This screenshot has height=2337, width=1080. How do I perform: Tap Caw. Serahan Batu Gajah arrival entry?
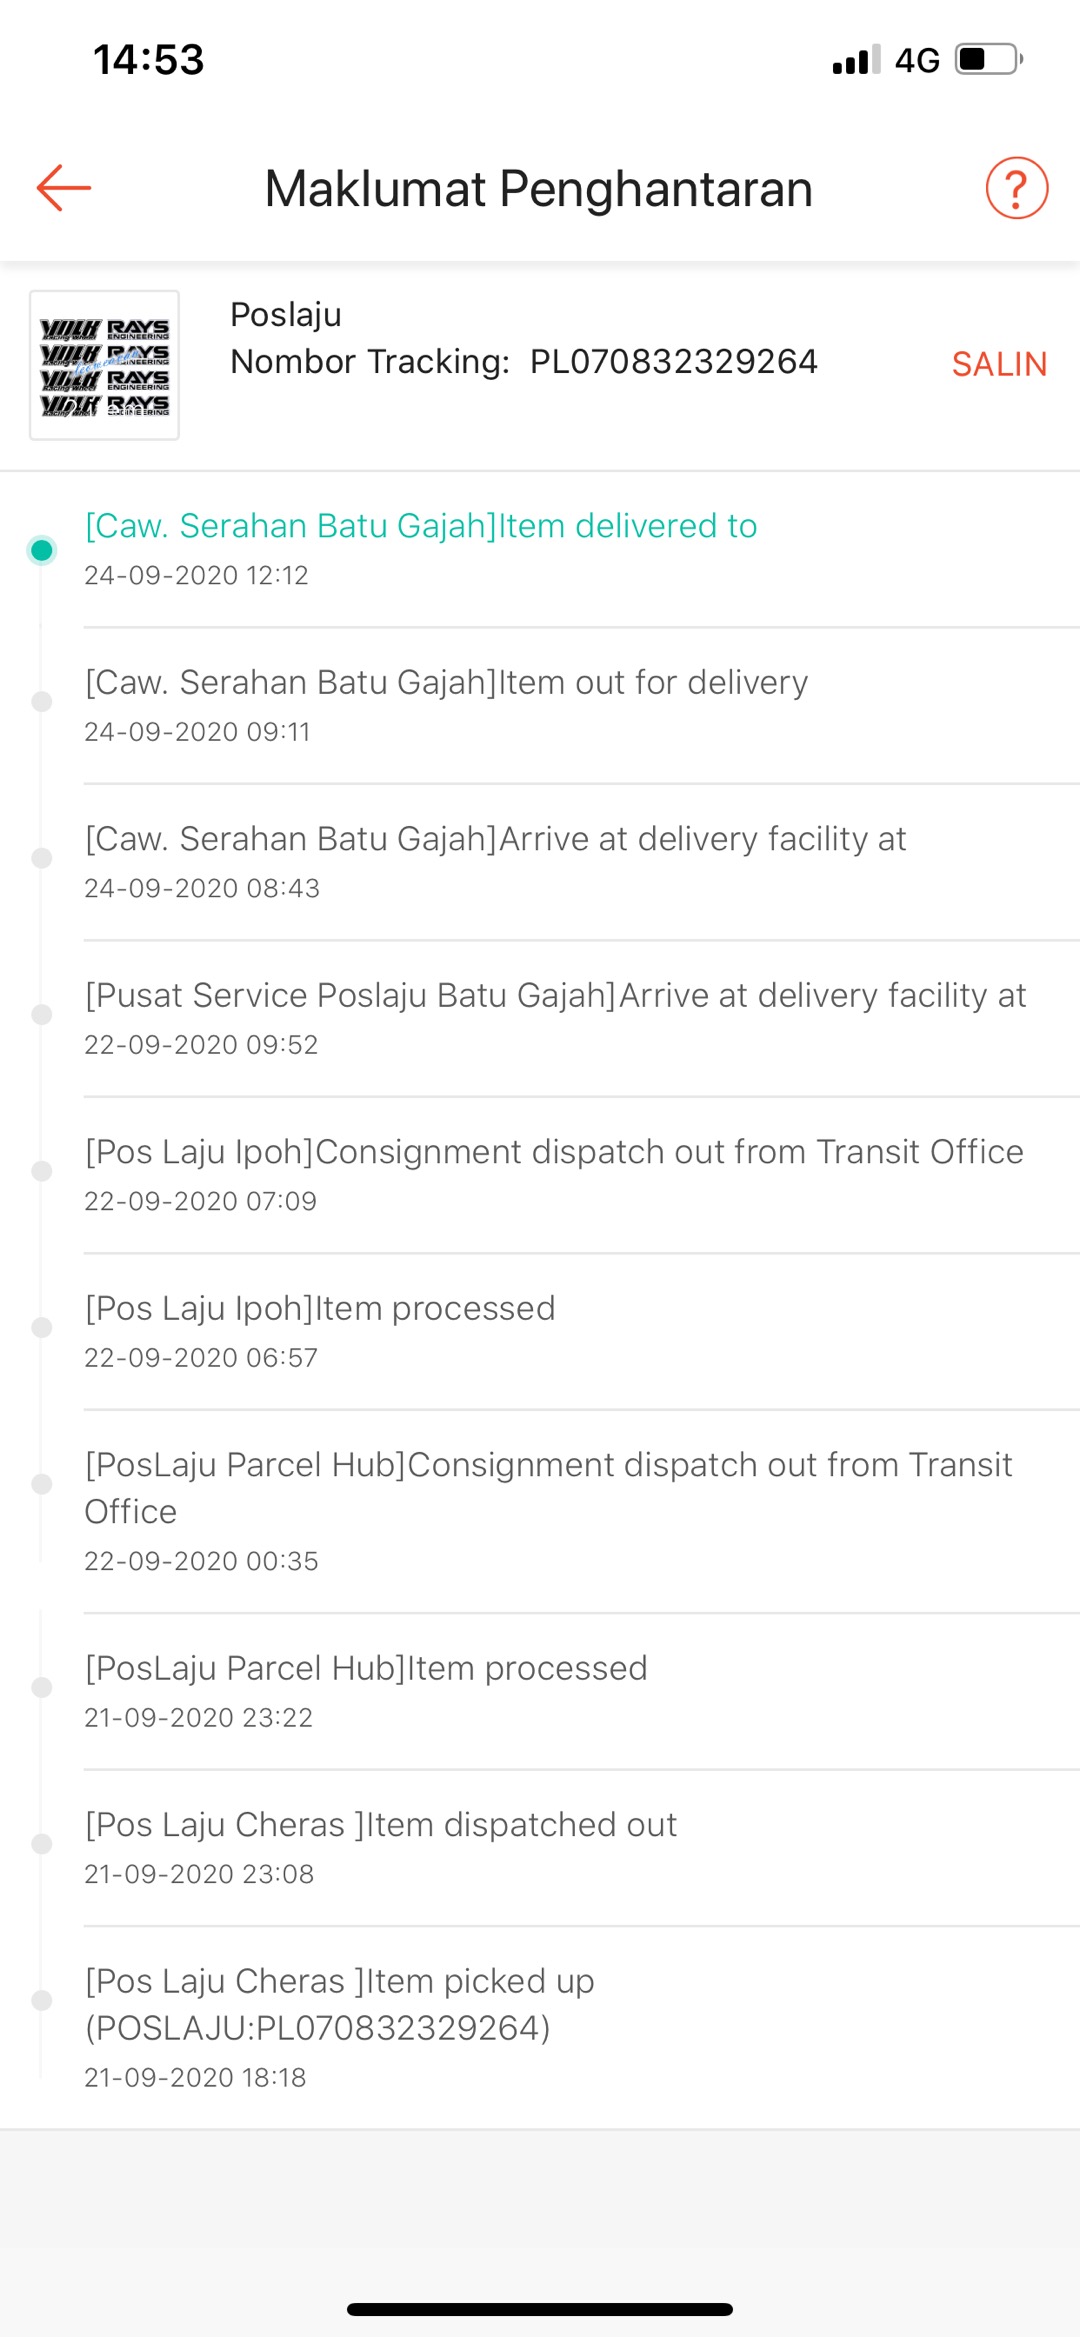click(x=495, y=840)
